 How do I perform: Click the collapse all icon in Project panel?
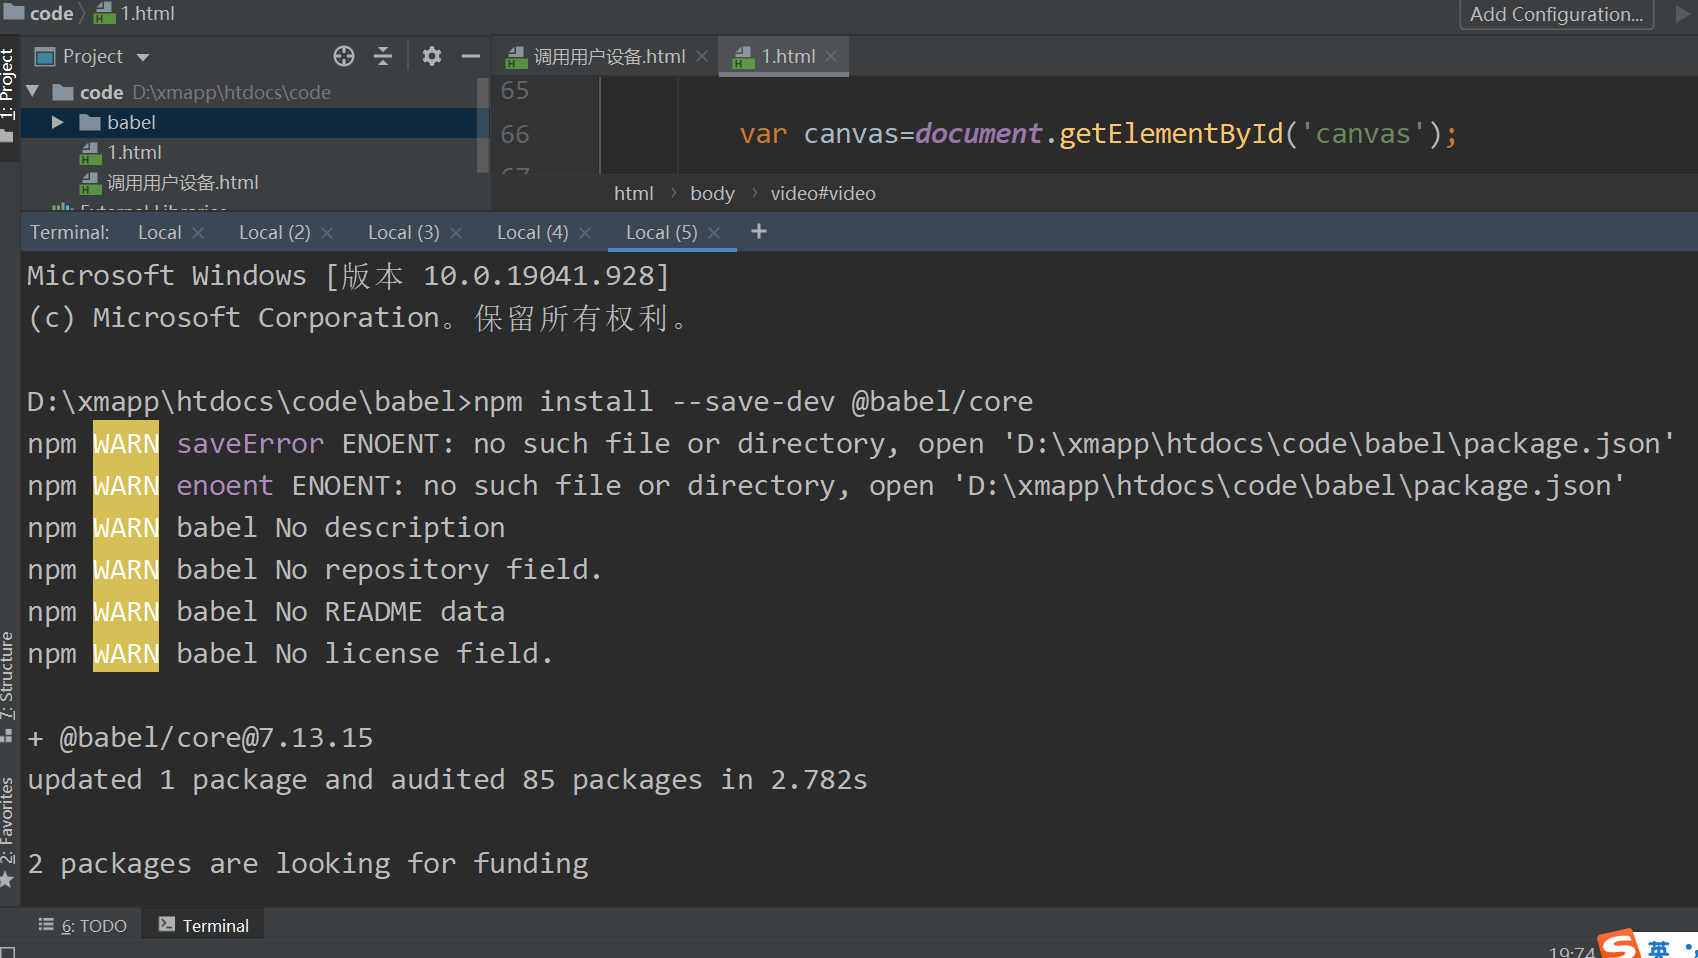pos(383,56)
